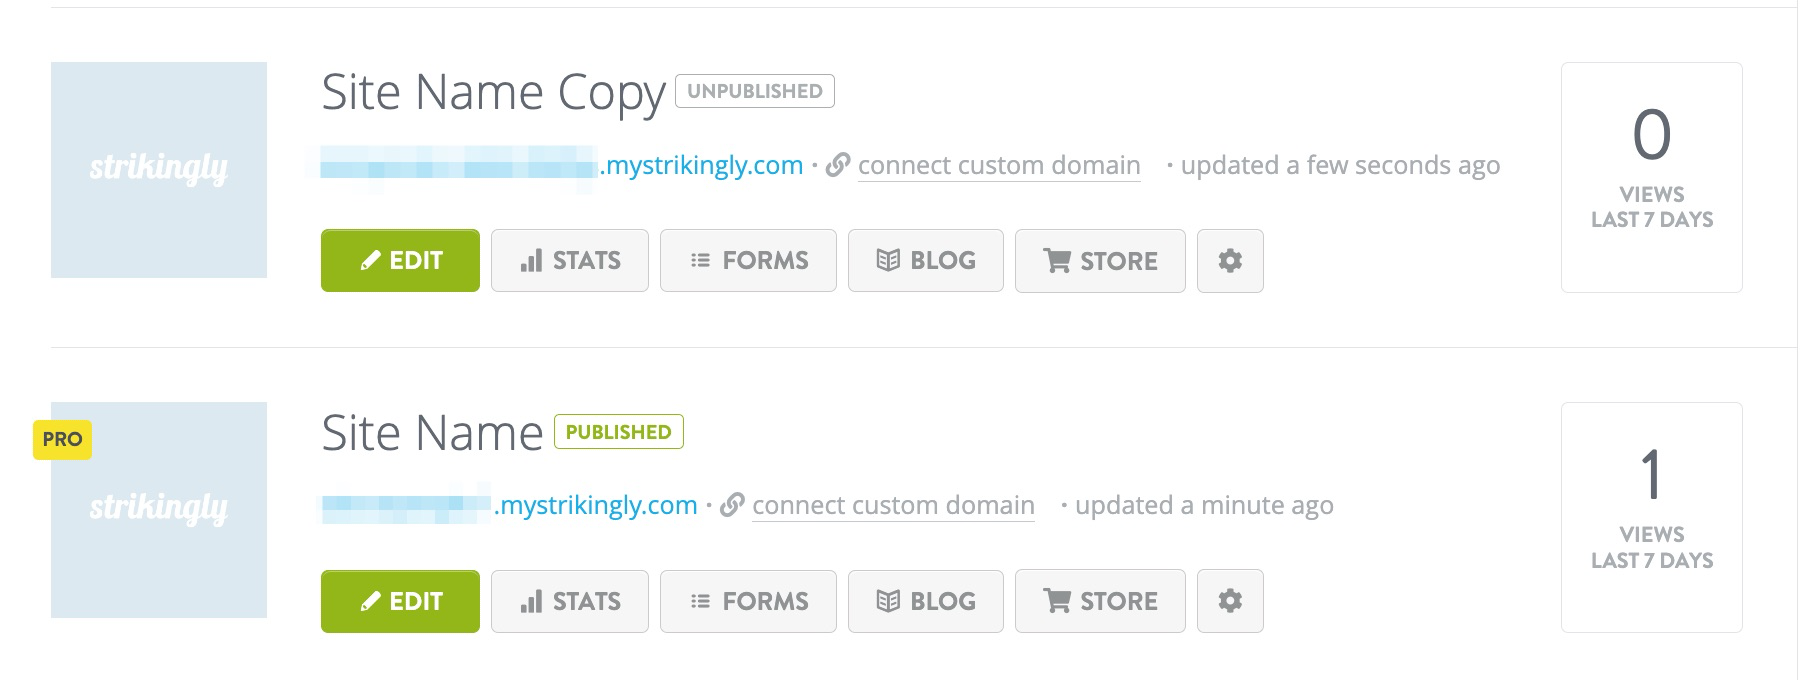Edit the published Site Name site
This screenshot has width=1810, height=680.
(x=400, y=601)
